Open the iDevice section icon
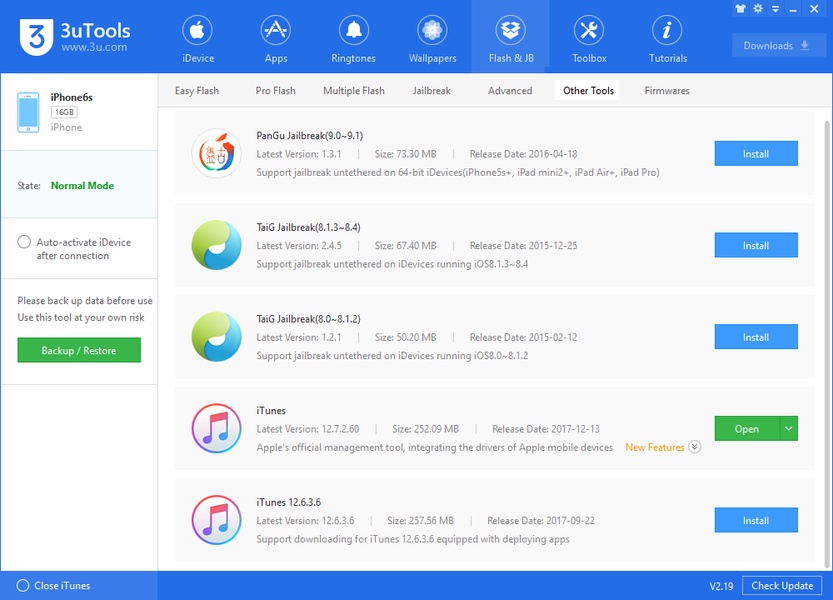 [197, 31]
